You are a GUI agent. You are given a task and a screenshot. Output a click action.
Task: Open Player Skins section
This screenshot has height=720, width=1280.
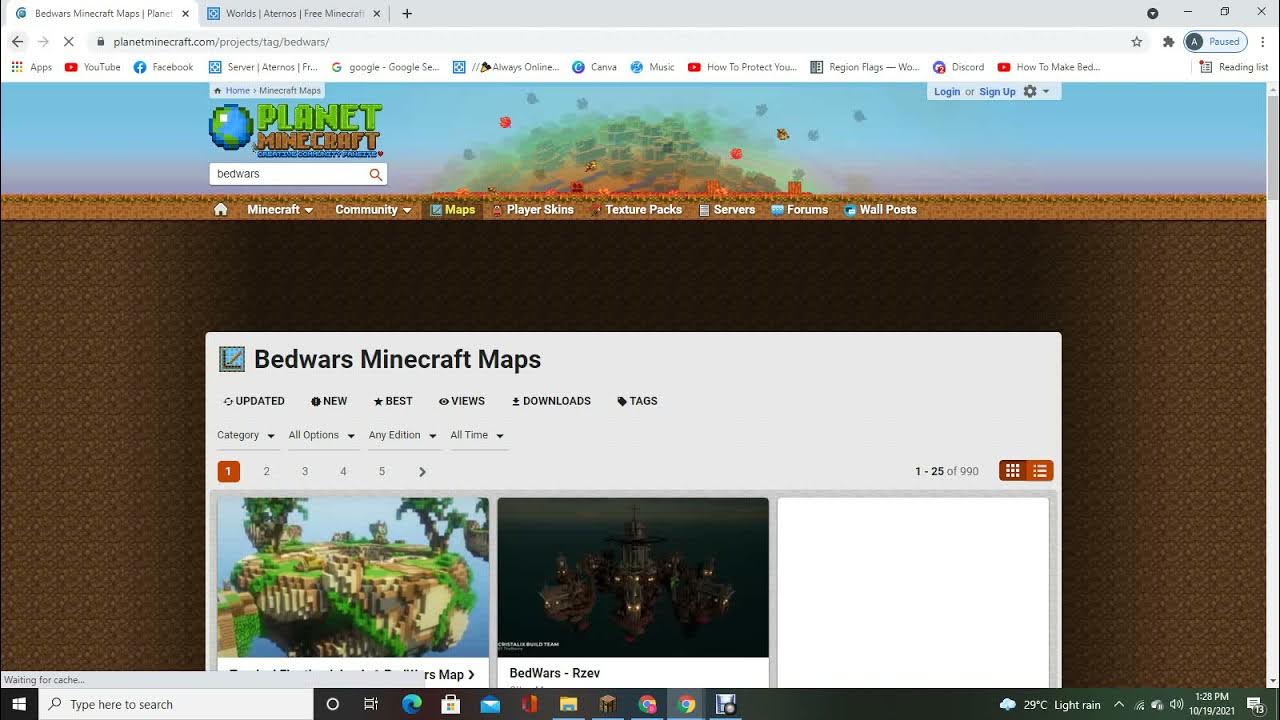pos(532,210)
